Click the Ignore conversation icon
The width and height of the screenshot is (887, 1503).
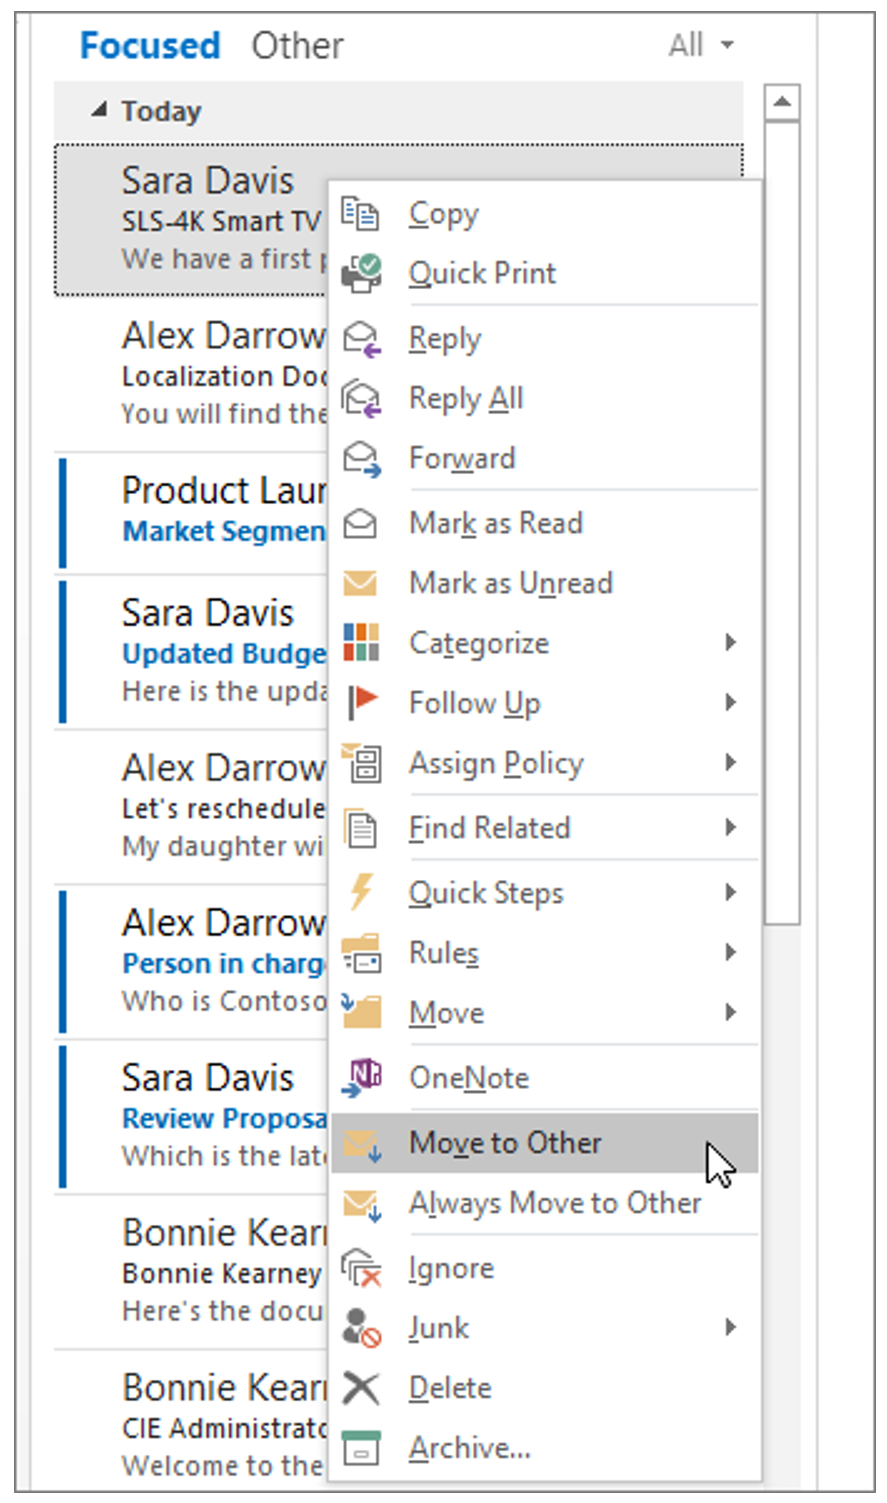(361, 1268)
